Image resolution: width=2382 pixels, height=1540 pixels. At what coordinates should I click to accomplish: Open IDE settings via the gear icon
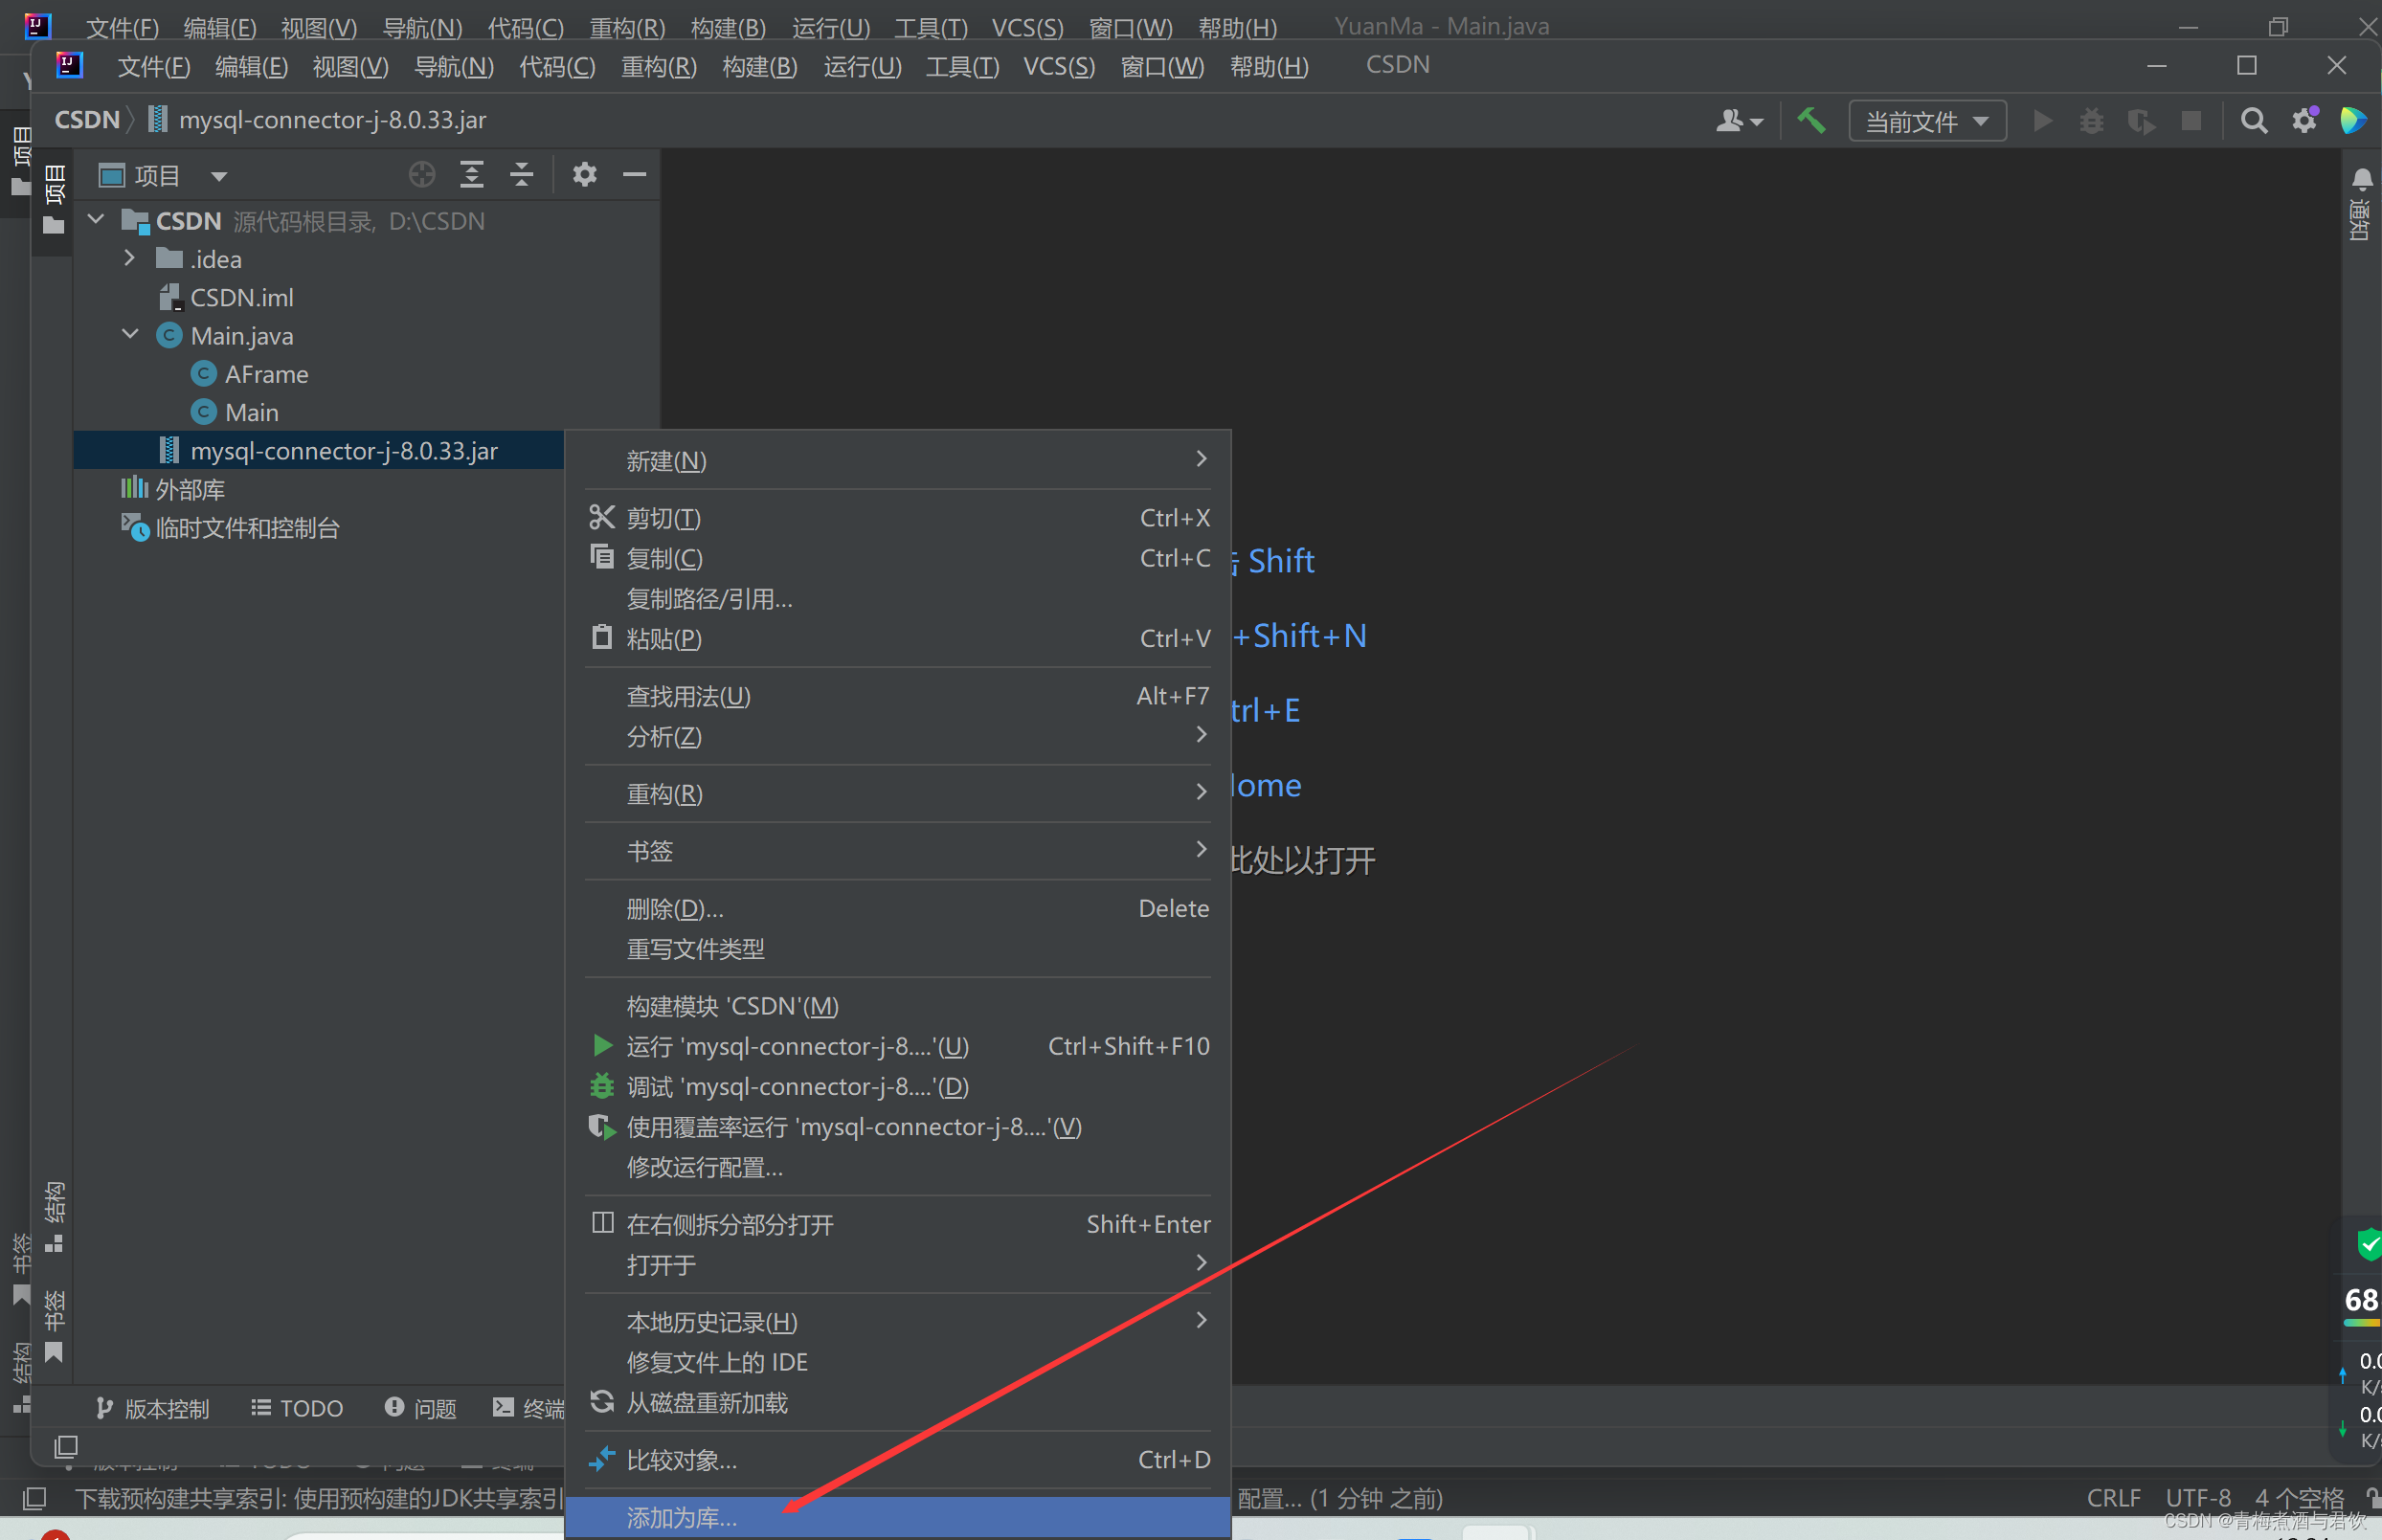click(2305, 120)
